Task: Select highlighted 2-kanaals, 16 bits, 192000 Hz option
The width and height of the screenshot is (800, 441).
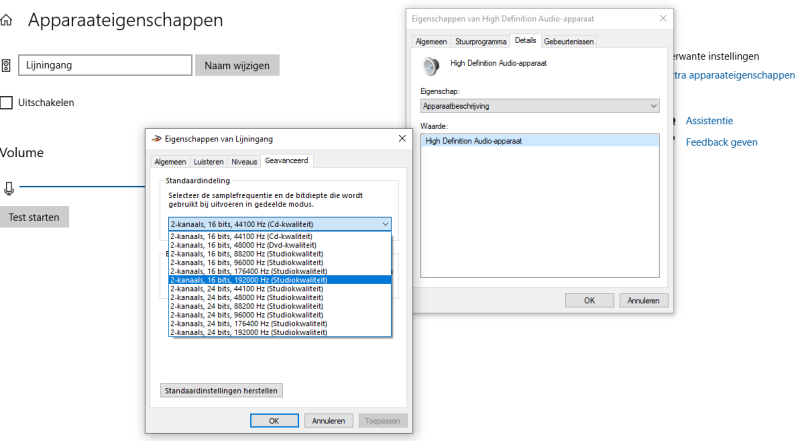Action: tap(280, 280)
